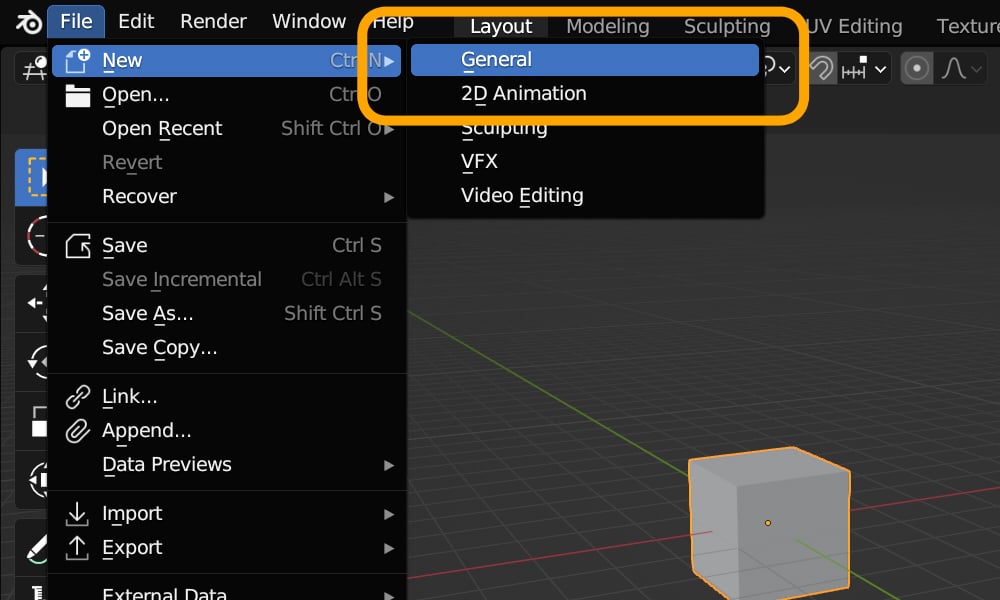Click the New file icon
Image resolution: width=1000 pixels, height=600 pixels.
click(77, 61)
